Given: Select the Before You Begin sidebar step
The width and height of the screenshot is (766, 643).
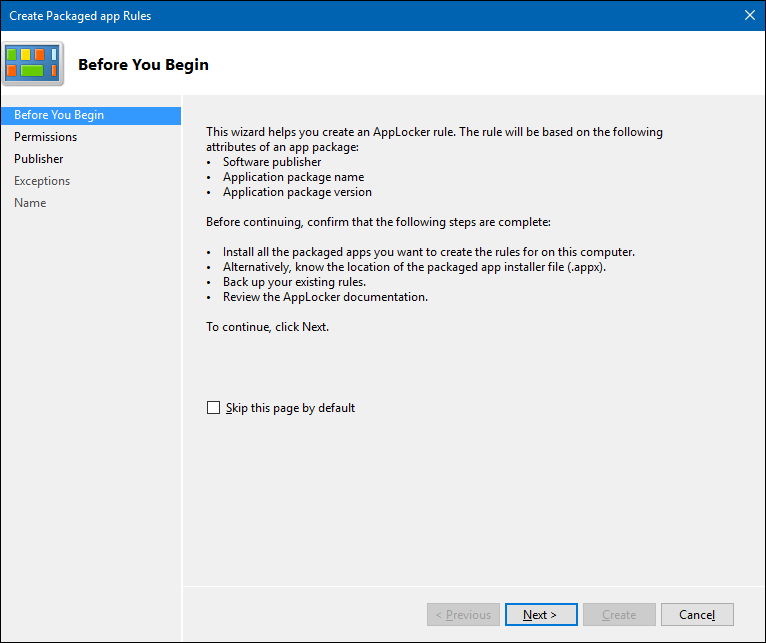Looking at the screenshot, I should (x=59, y=115).
